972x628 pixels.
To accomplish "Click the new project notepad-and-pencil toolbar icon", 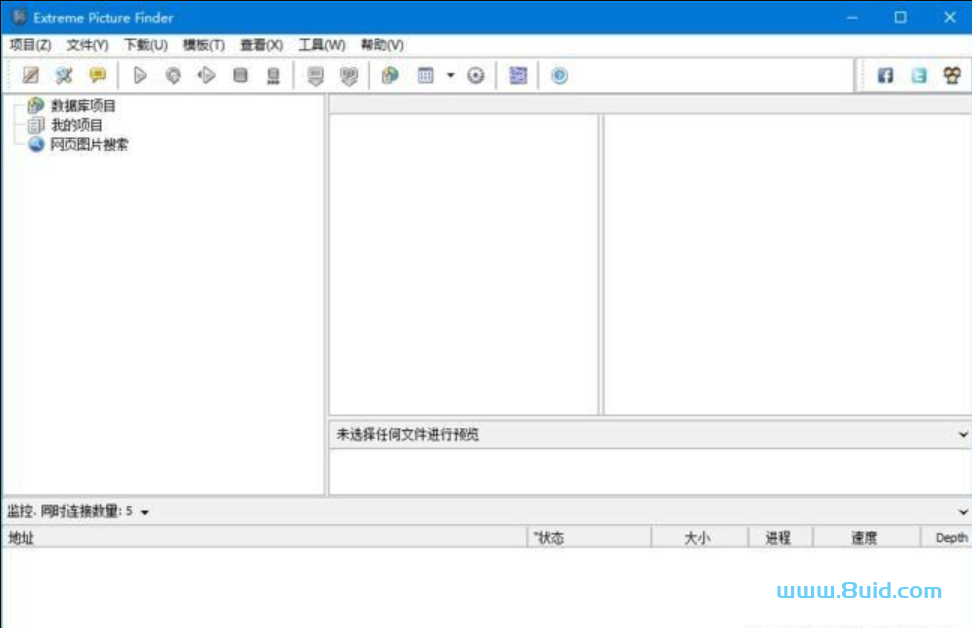I will [30, 76].
